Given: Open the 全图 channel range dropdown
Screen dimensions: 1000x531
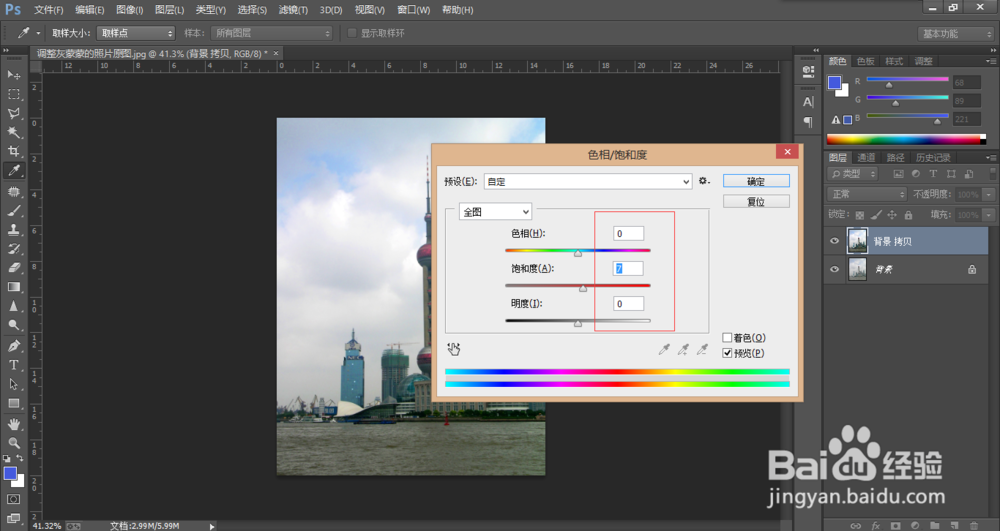Looking at the screenshot, I should tap(495, 212).
